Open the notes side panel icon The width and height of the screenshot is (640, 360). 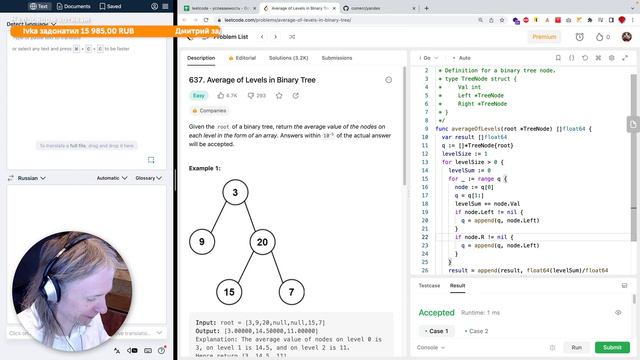coord(633,124)
